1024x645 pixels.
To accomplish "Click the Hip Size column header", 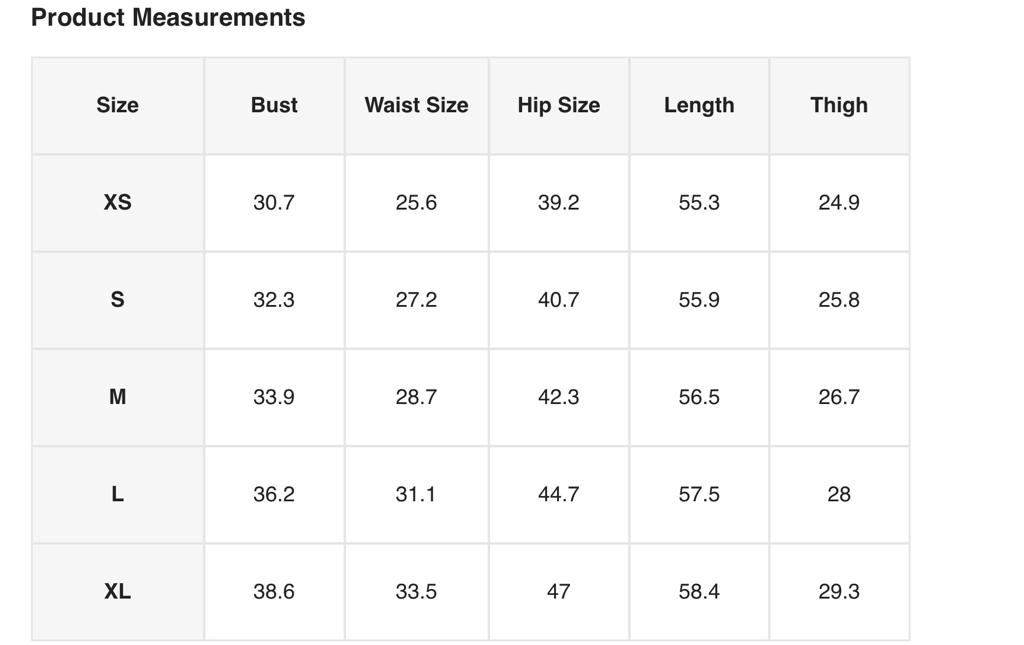I will click(x=558, y=105).
